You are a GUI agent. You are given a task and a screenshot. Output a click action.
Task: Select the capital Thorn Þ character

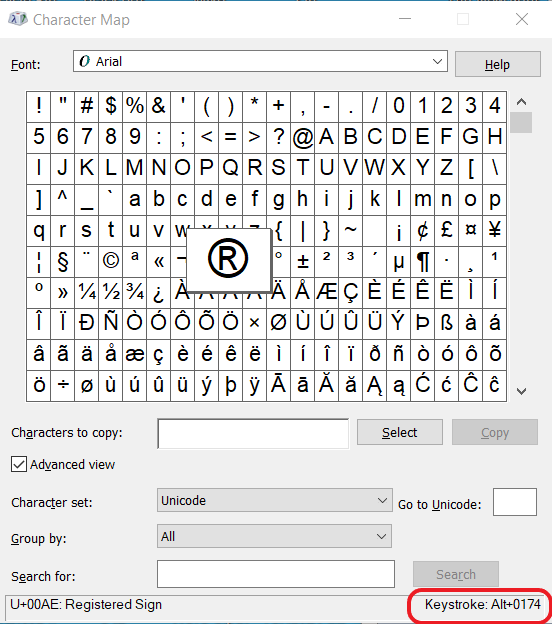click(423, 323)
